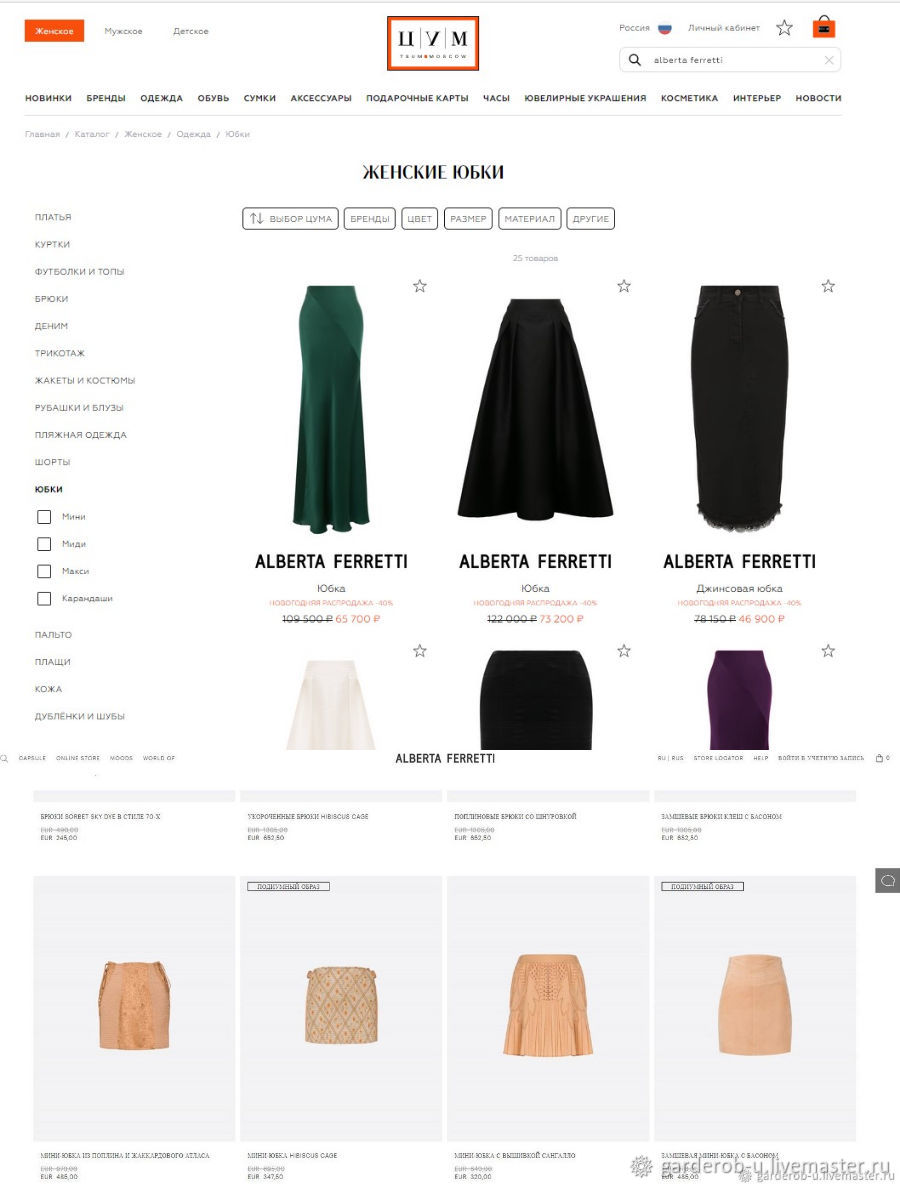Image resolution: width=900 pixels, height=1184 pixels.
Task: Open the black A-line skirt product image
Action: (535, 409)
